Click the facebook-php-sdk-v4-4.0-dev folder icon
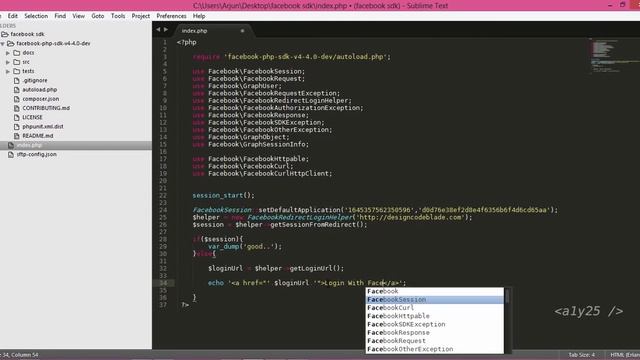 click(11, 43)
